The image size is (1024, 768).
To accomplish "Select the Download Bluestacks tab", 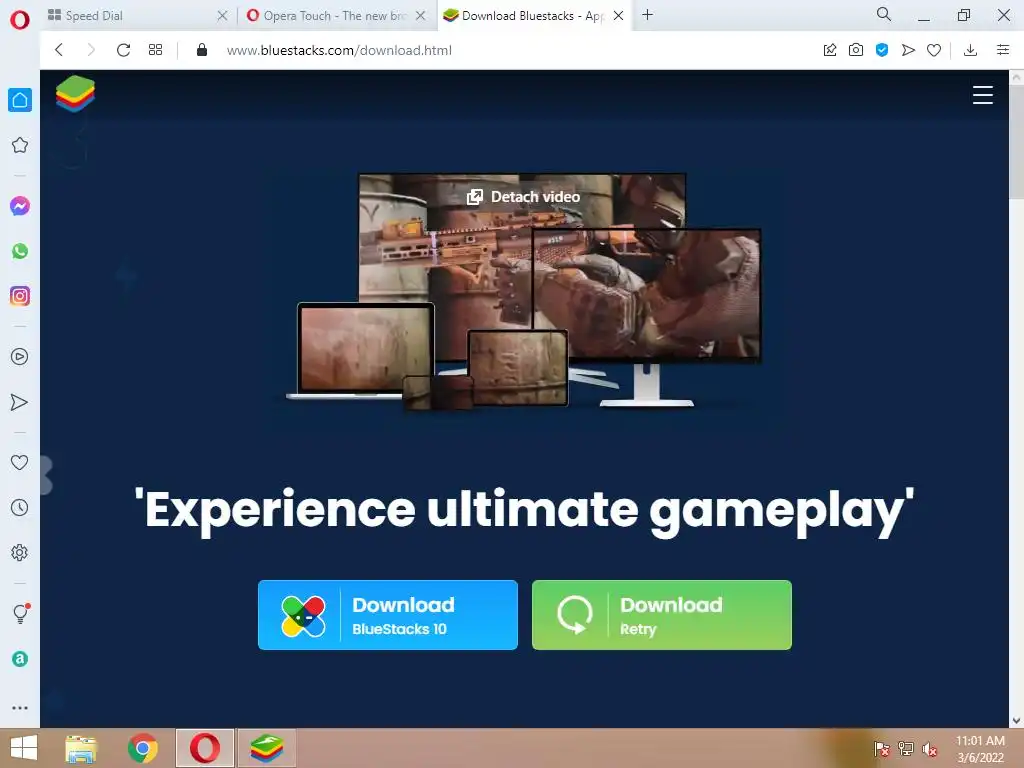I will pyautogui.click(x=534, y=16).
